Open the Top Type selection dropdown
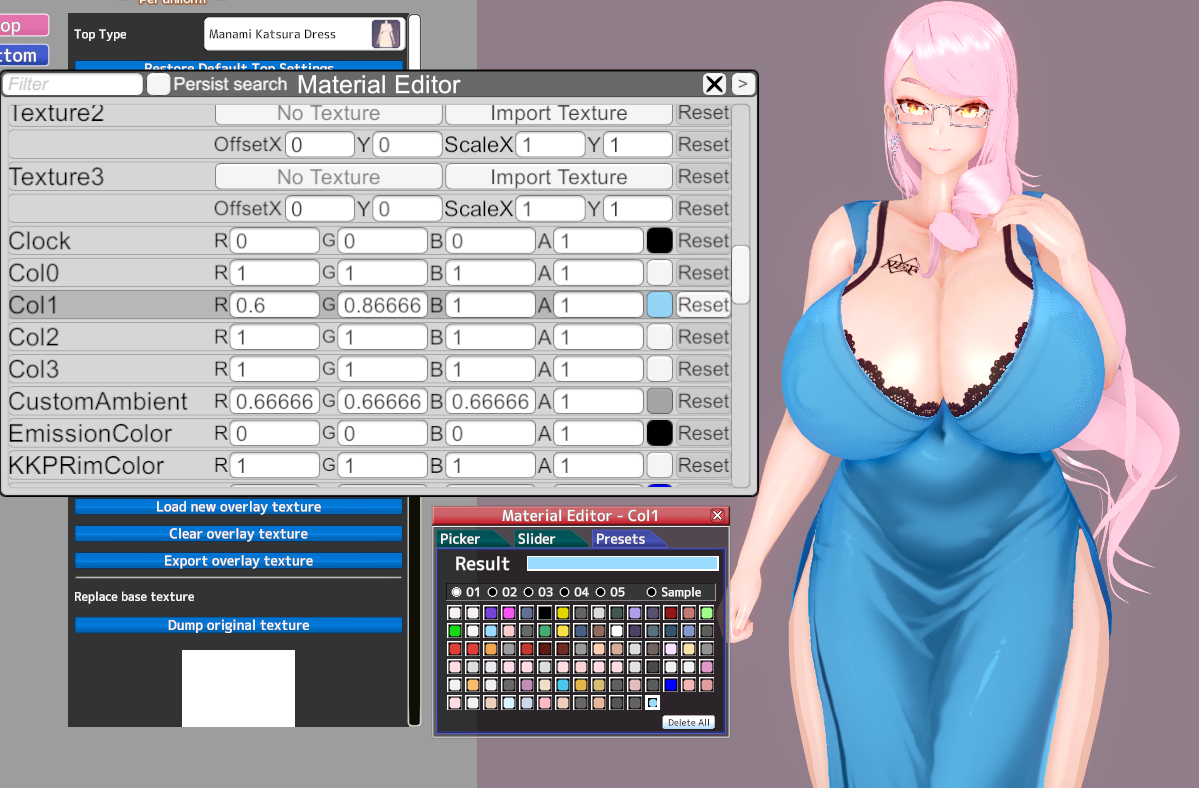The width and height of the screenshot is (1199, 788). 304,34
